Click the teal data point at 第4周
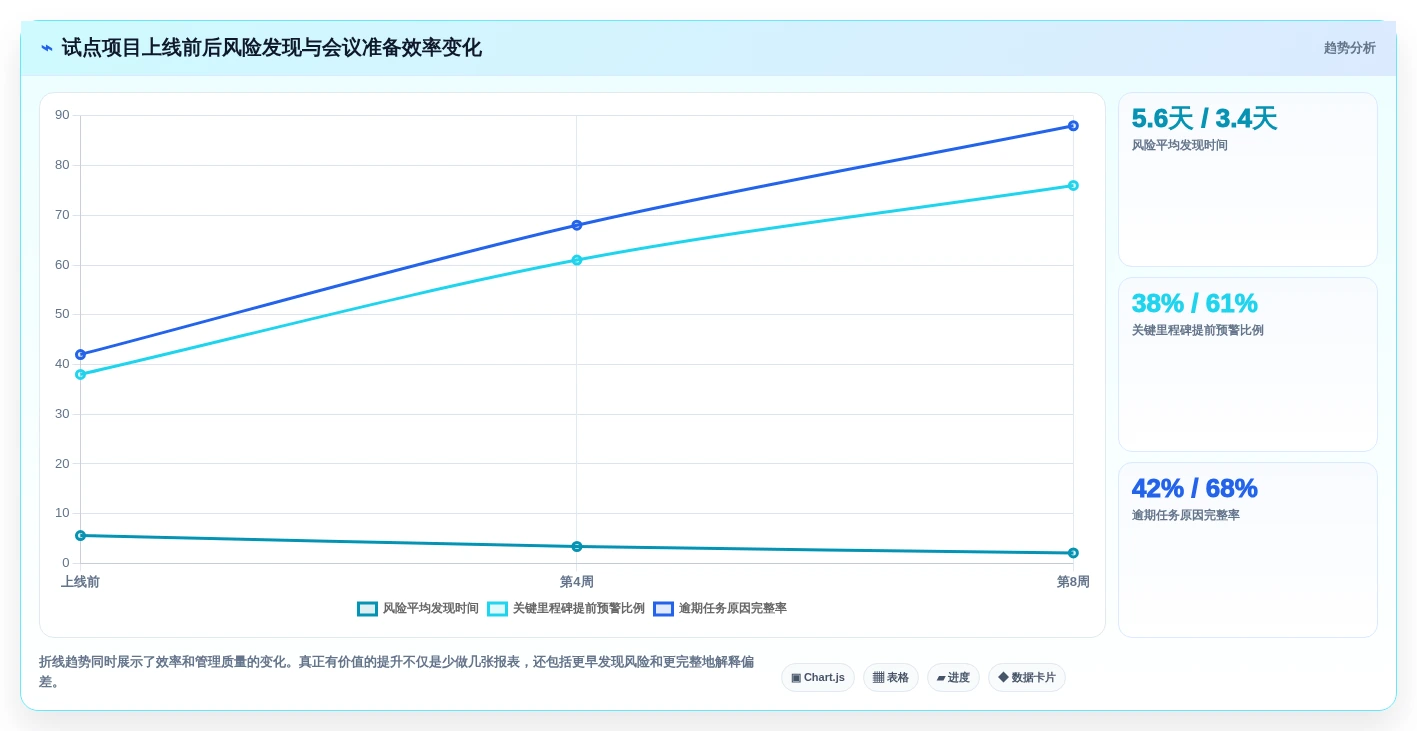Image resolution: width=1417 pixels, height=731 pixels. pyautogui.click(x=577, y=546)
